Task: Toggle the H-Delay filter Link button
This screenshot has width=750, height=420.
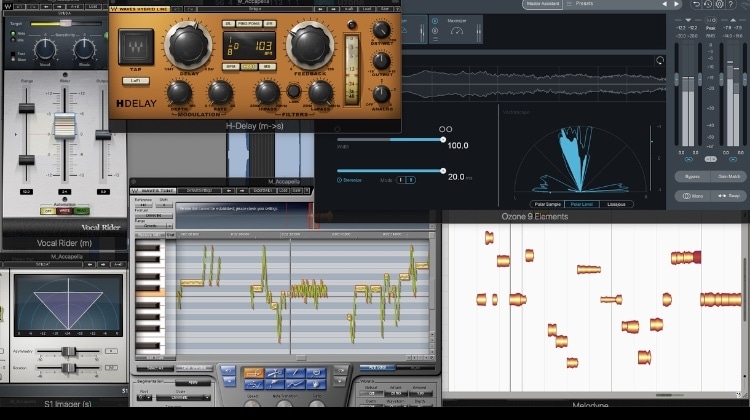Action: tap(294, 91)
